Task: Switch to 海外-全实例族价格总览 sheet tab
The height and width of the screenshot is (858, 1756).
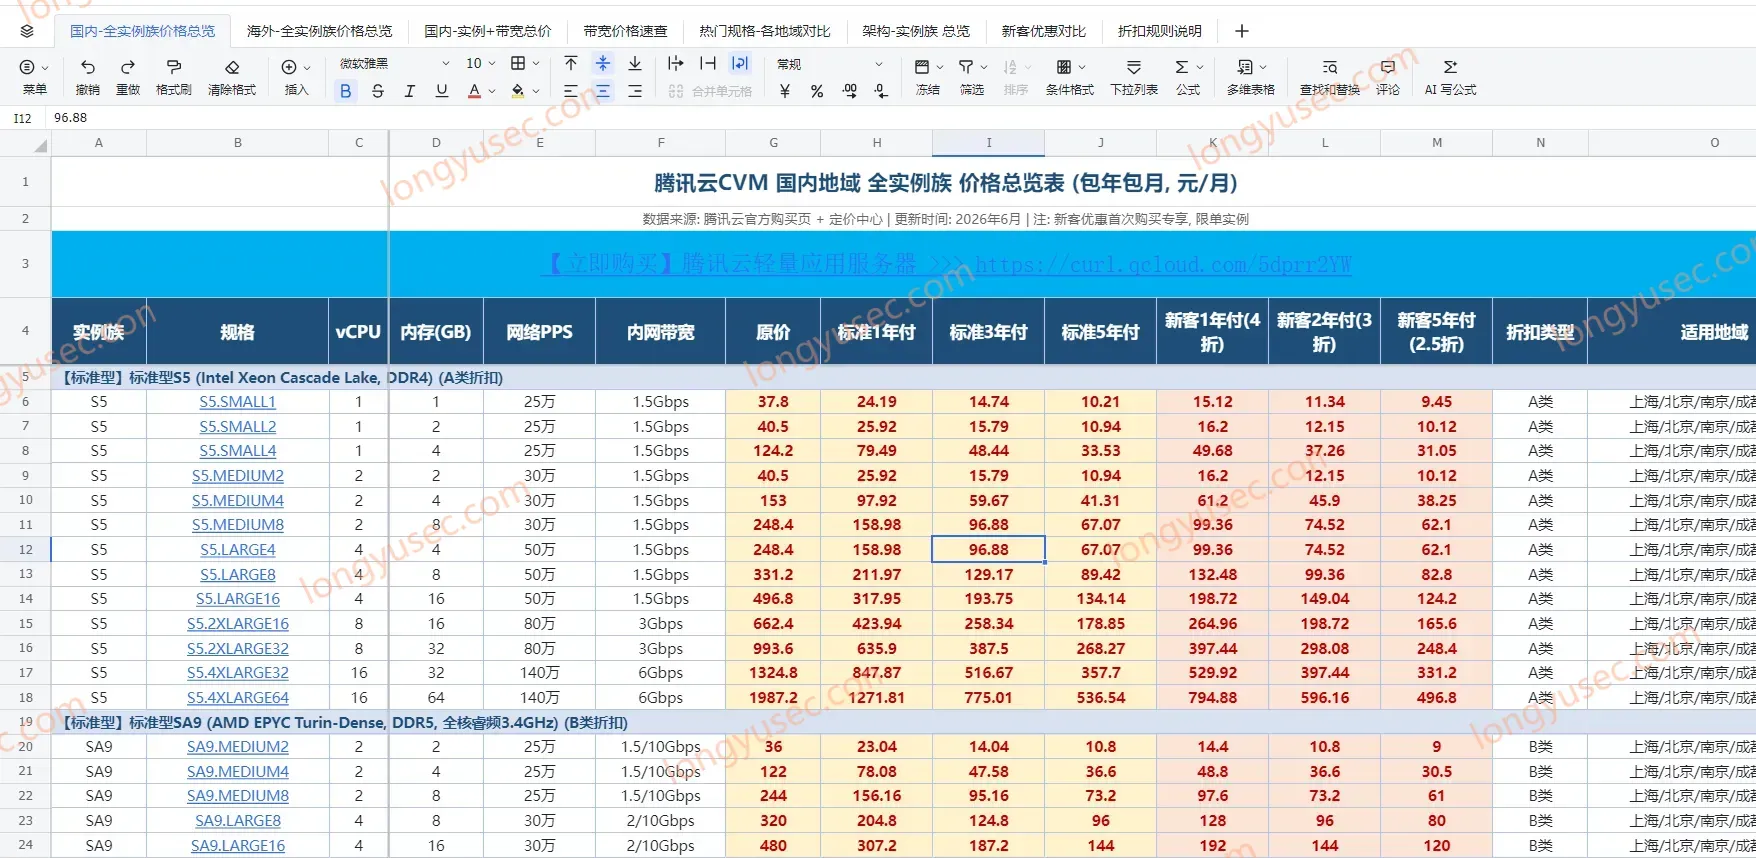Action: (x=320, y=31)
